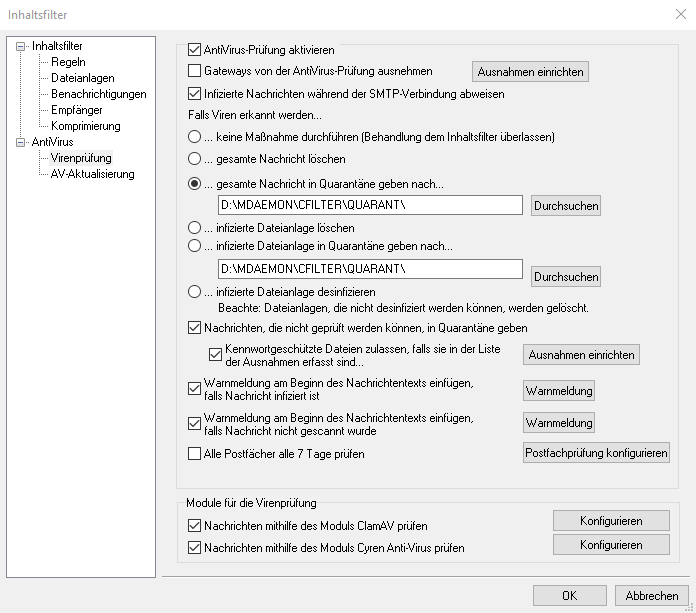Collapse the AntiVirus tree node

click(x=21, y=142)
